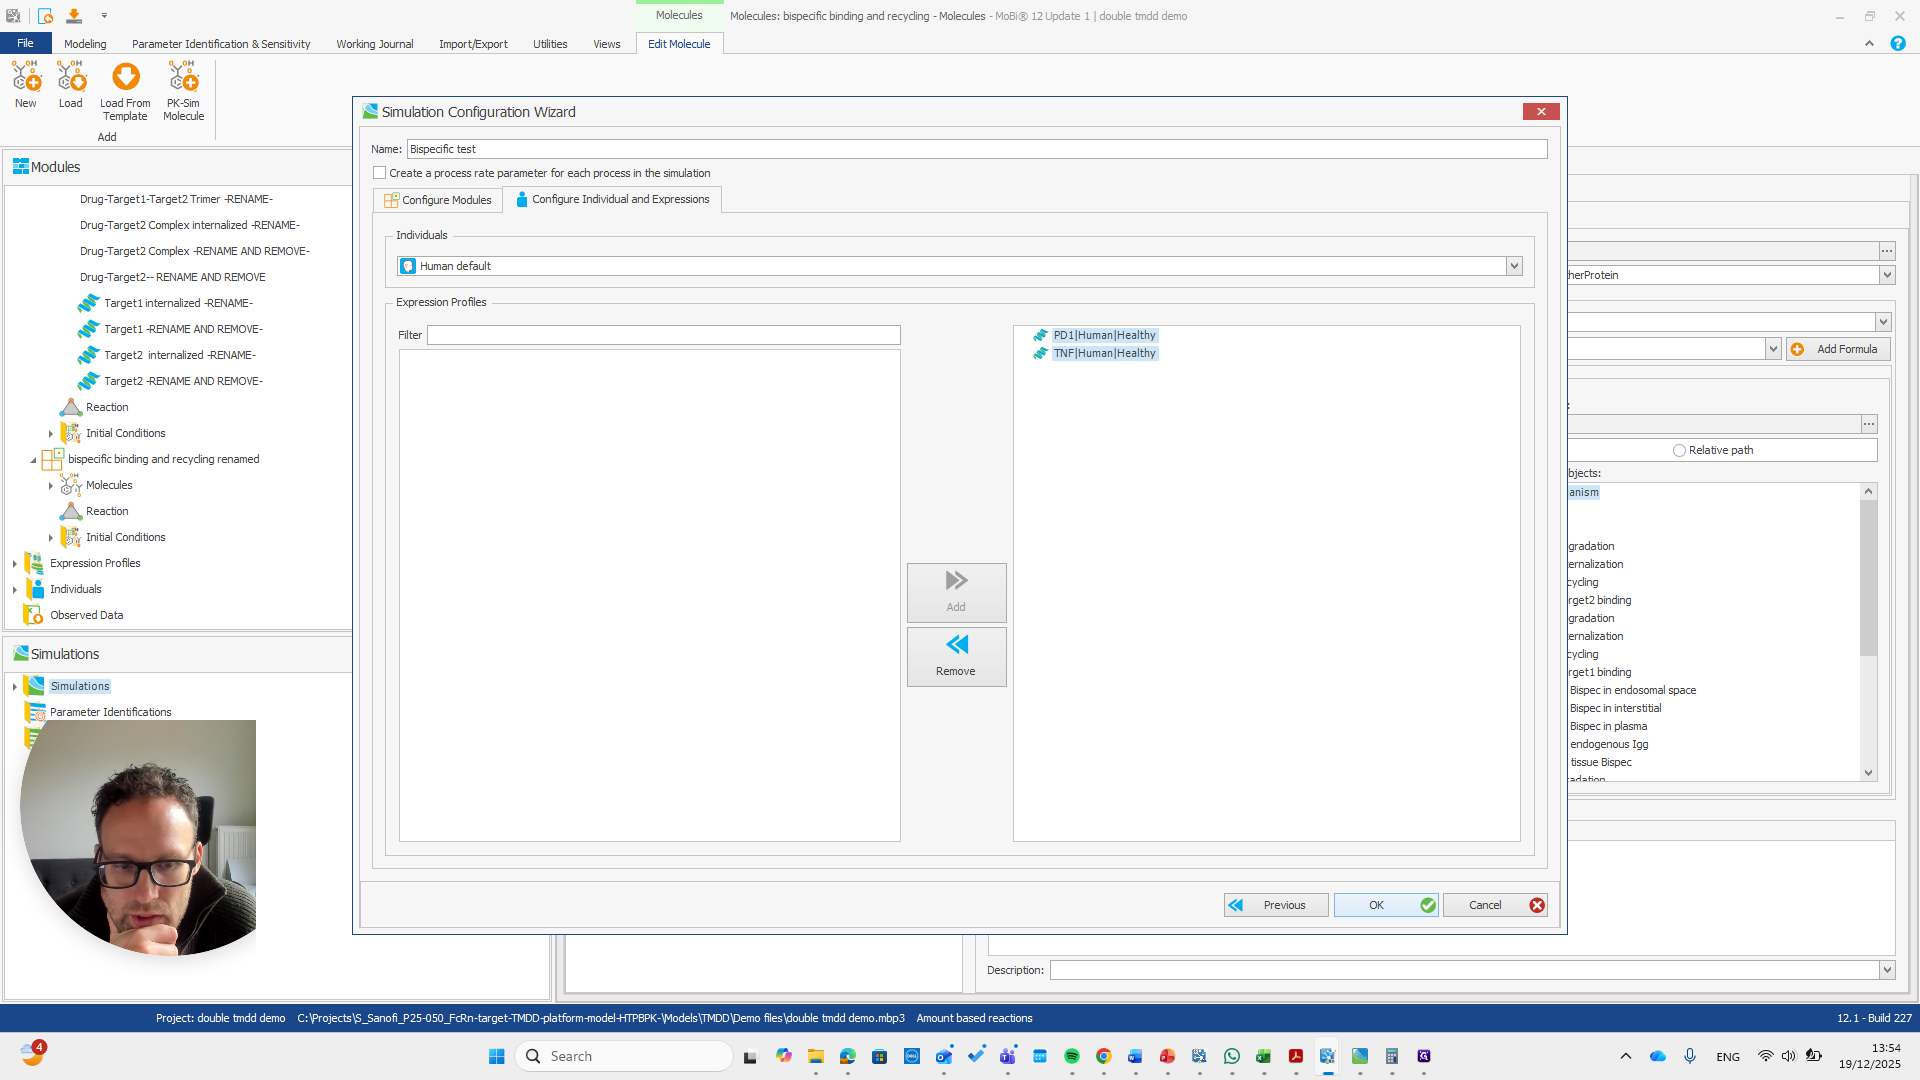
Task: Click the Remove expression profile arrow button
Action: 956,656
